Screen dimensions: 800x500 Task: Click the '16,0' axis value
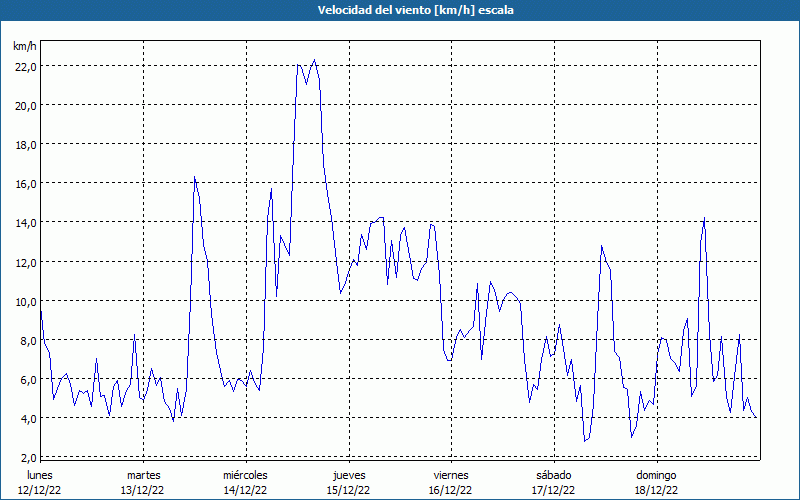point(25,184)
